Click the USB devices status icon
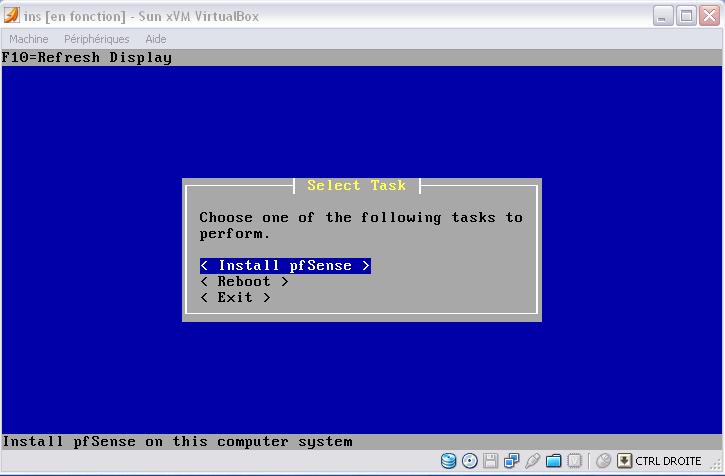This screenshot has height=476, width=725. [532, 461]
